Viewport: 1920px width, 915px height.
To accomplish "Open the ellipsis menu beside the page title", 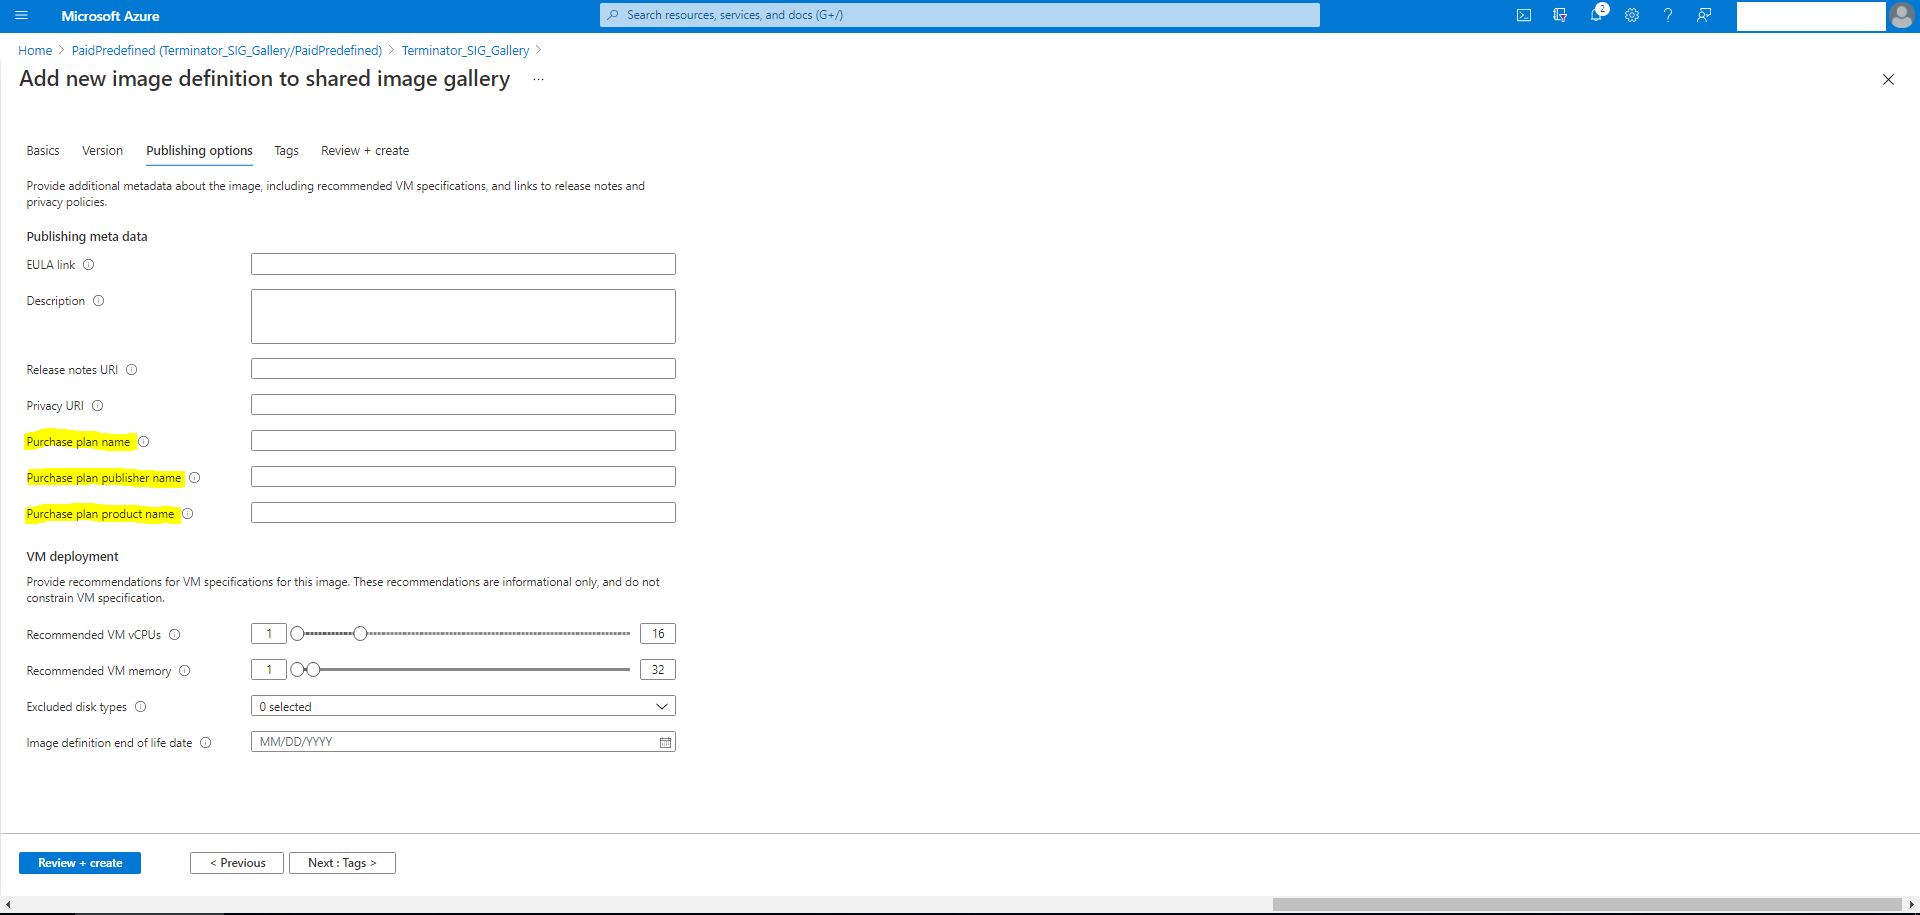I will pyautogui.click(x=538, y=79).
